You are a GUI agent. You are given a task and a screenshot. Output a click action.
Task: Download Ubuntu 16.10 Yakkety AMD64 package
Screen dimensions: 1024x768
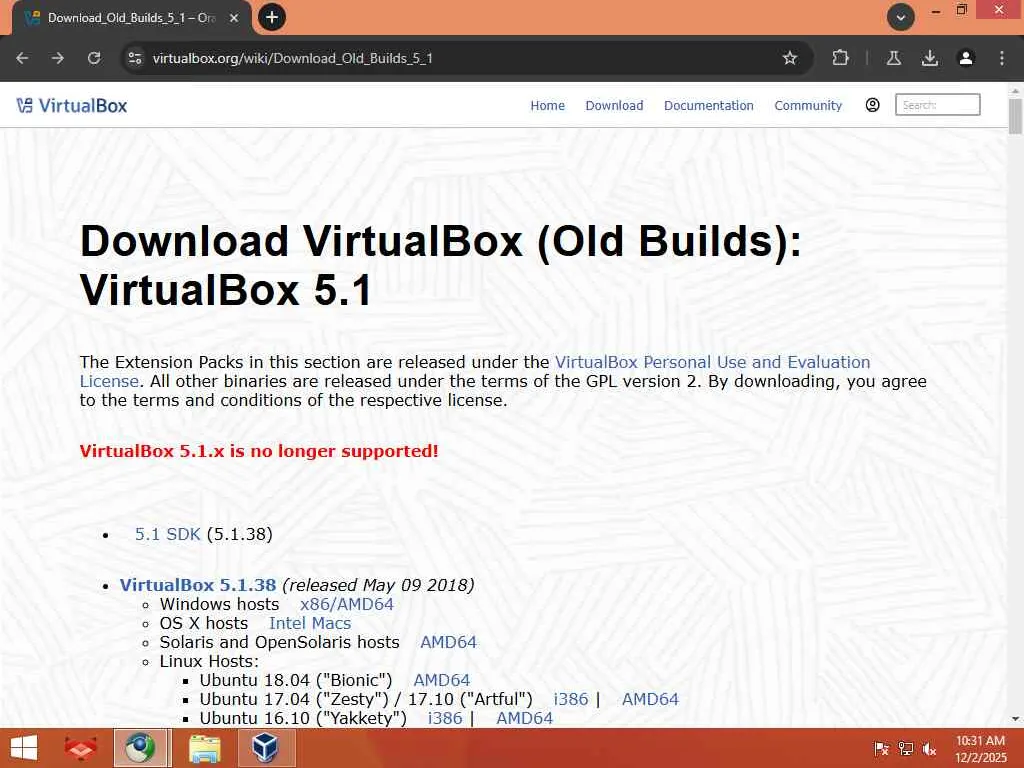(524, 718)
